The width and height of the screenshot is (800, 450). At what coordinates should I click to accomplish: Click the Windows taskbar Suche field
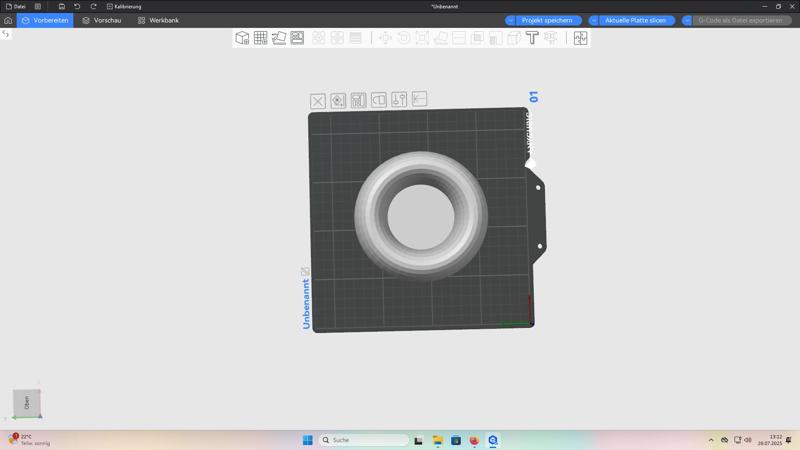(364, 440)
